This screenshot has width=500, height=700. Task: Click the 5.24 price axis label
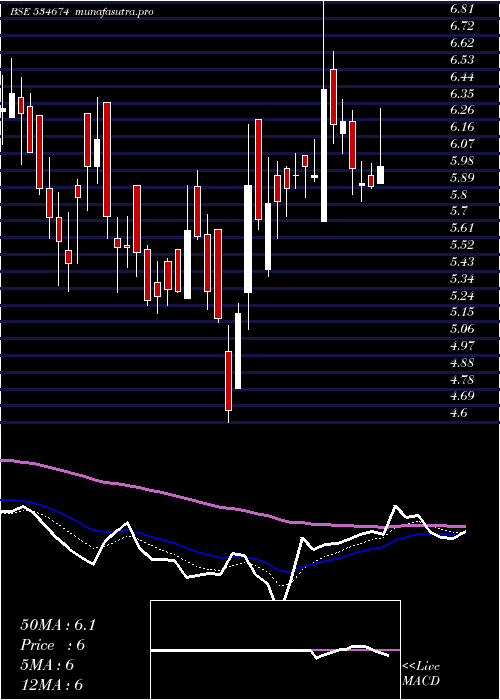pyautogui.click(x=462, y=296)
